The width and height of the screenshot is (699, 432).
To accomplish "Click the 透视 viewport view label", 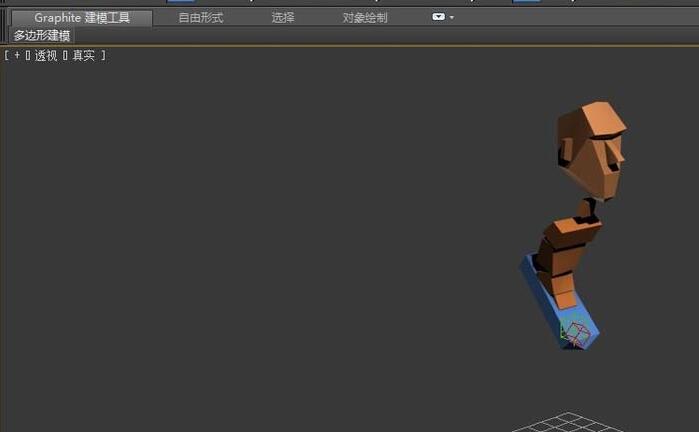I will (x=46, y=56).
